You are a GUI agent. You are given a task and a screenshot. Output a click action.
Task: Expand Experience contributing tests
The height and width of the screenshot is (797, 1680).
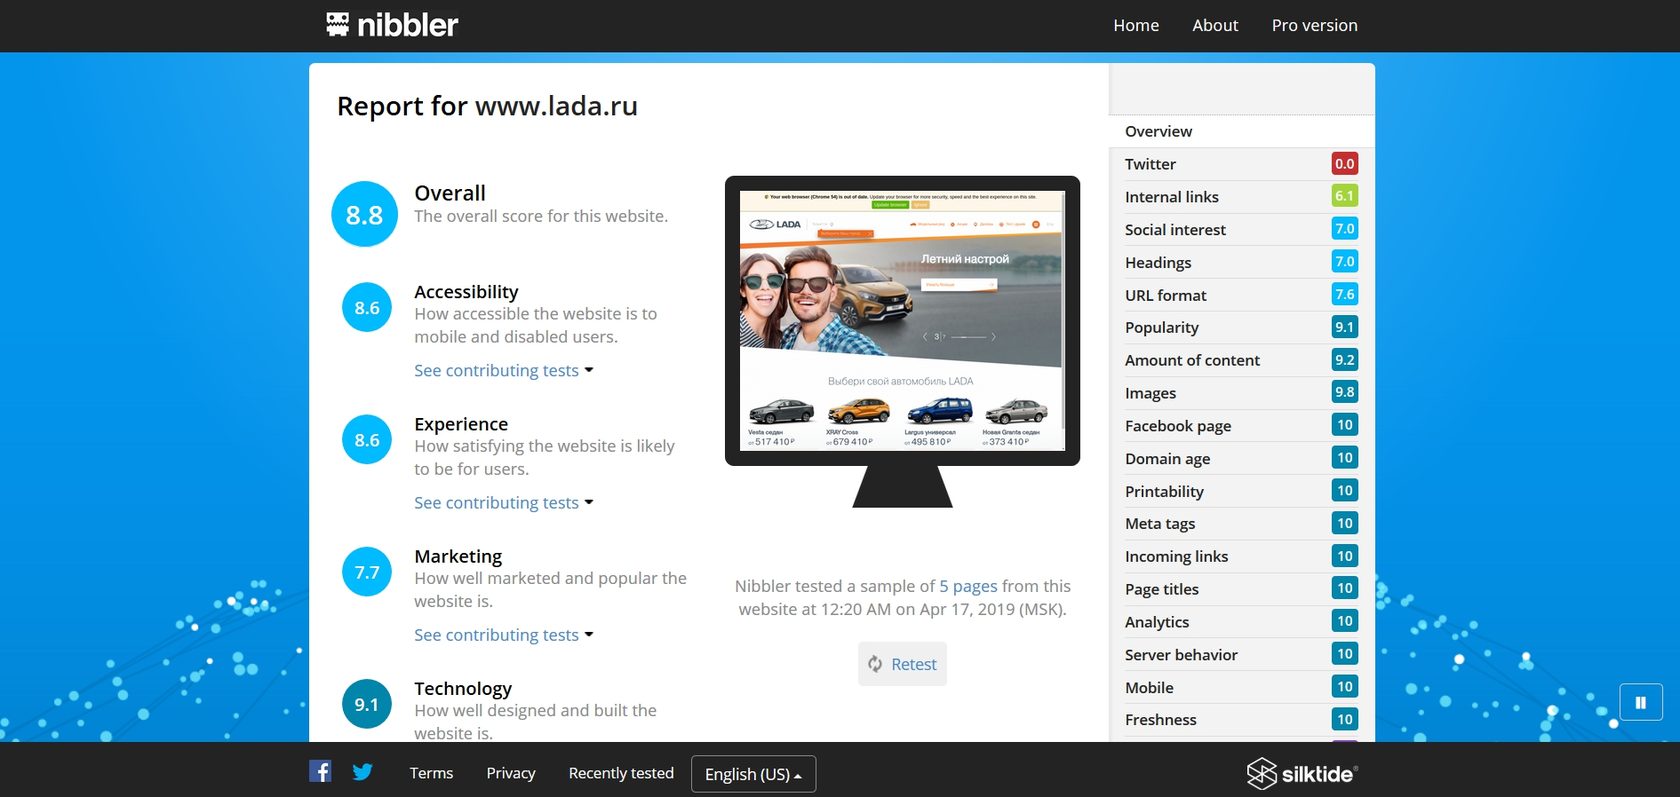pyautogui.click(x=504, y=502)
